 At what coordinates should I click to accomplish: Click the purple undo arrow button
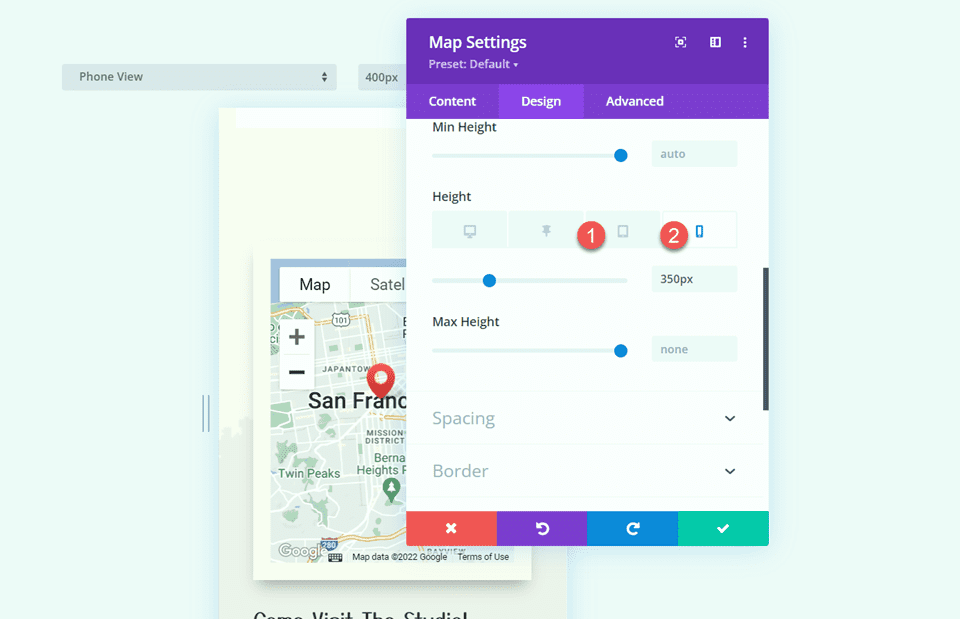point(542,528)
